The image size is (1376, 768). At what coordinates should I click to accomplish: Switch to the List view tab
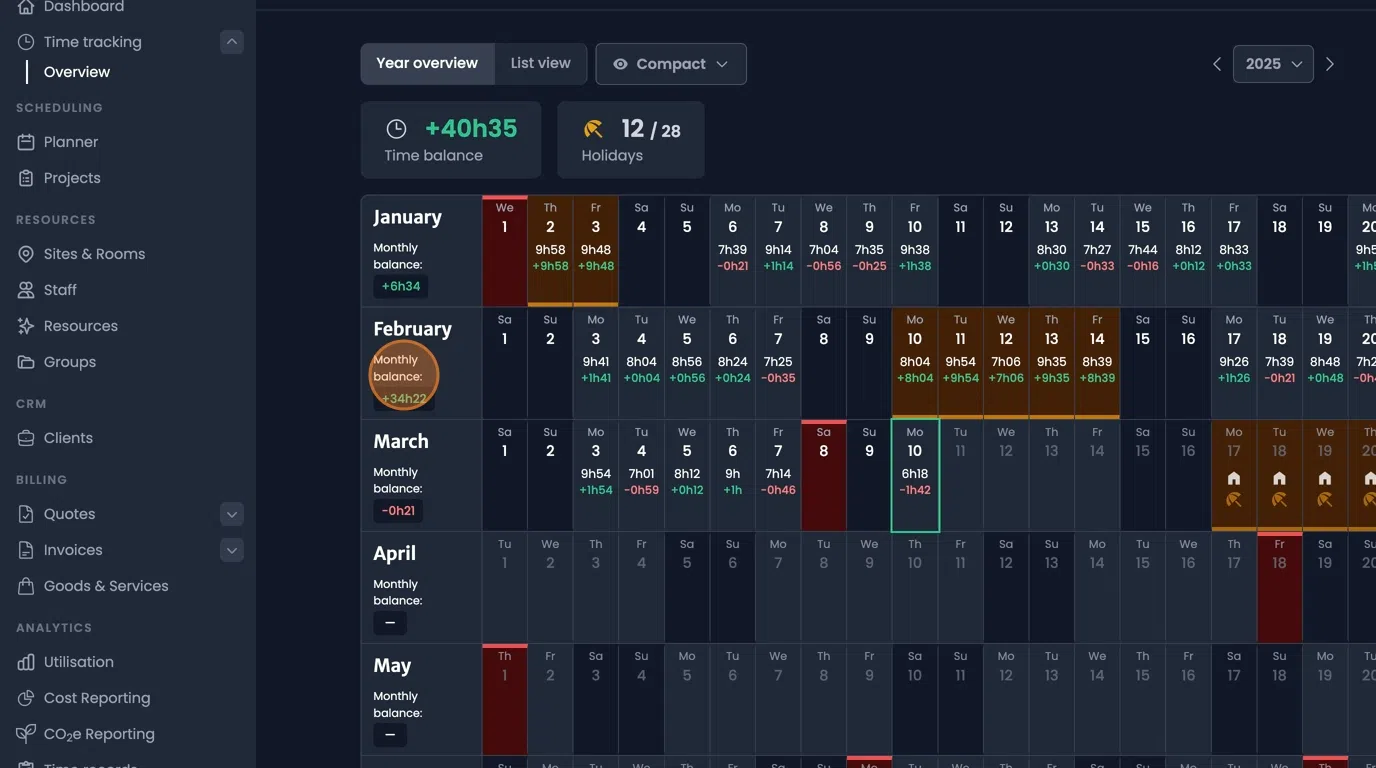pos(540,63)
